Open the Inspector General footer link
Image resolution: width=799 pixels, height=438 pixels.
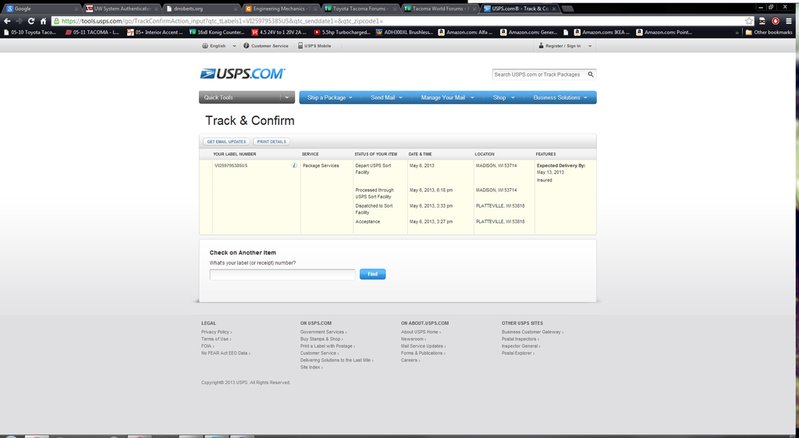[521, 346]
